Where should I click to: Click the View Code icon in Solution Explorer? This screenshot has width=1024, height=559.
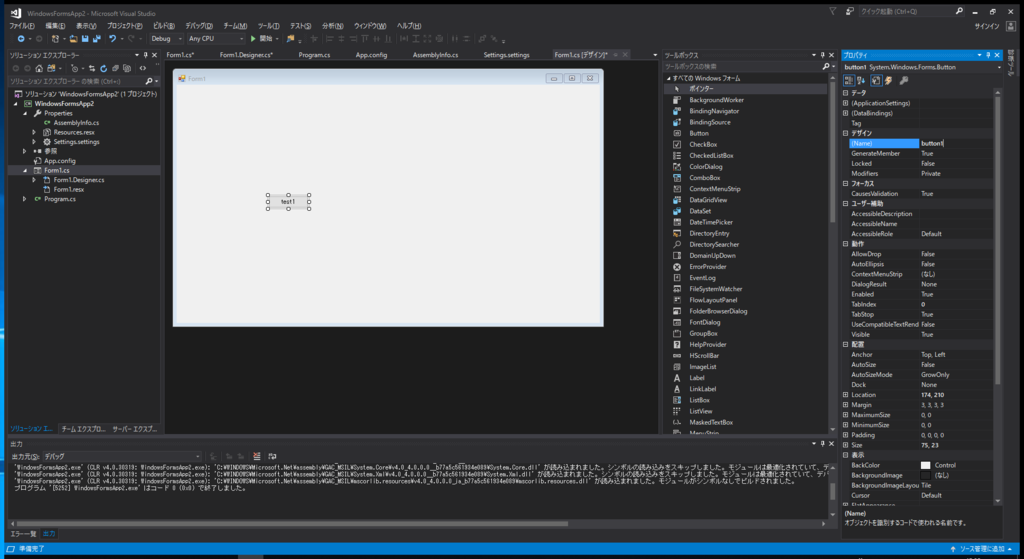[x=142, y=68]
